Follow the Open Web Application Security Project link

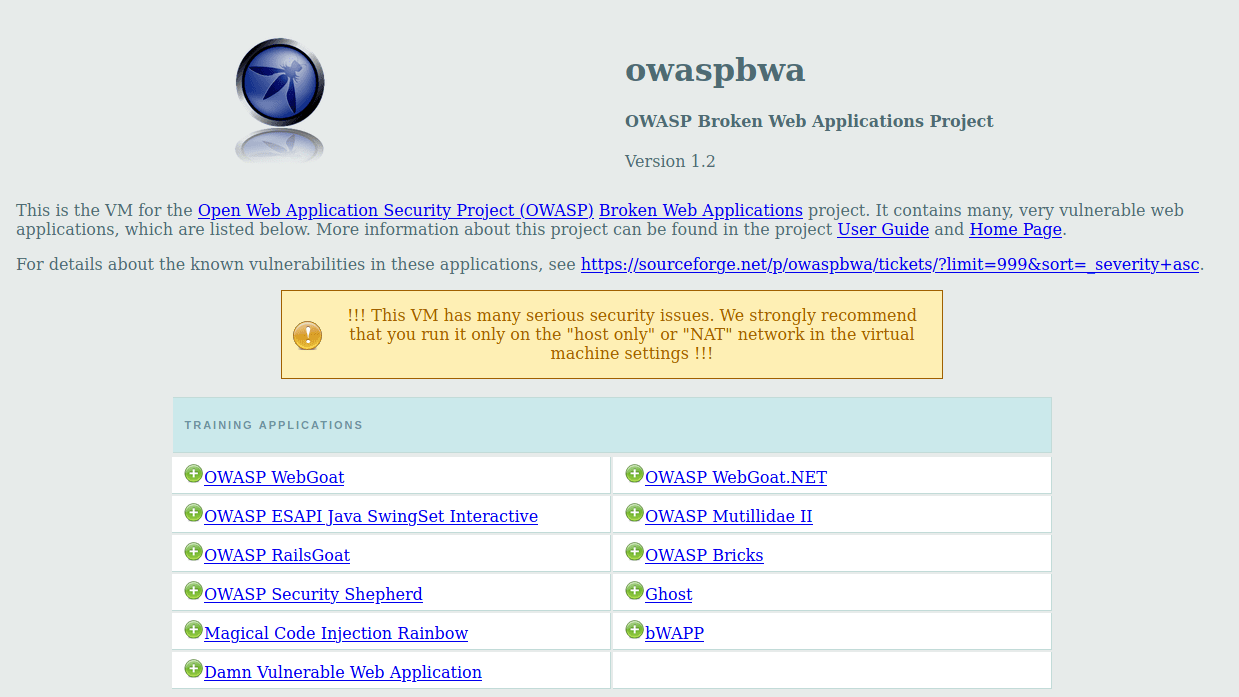396,210
